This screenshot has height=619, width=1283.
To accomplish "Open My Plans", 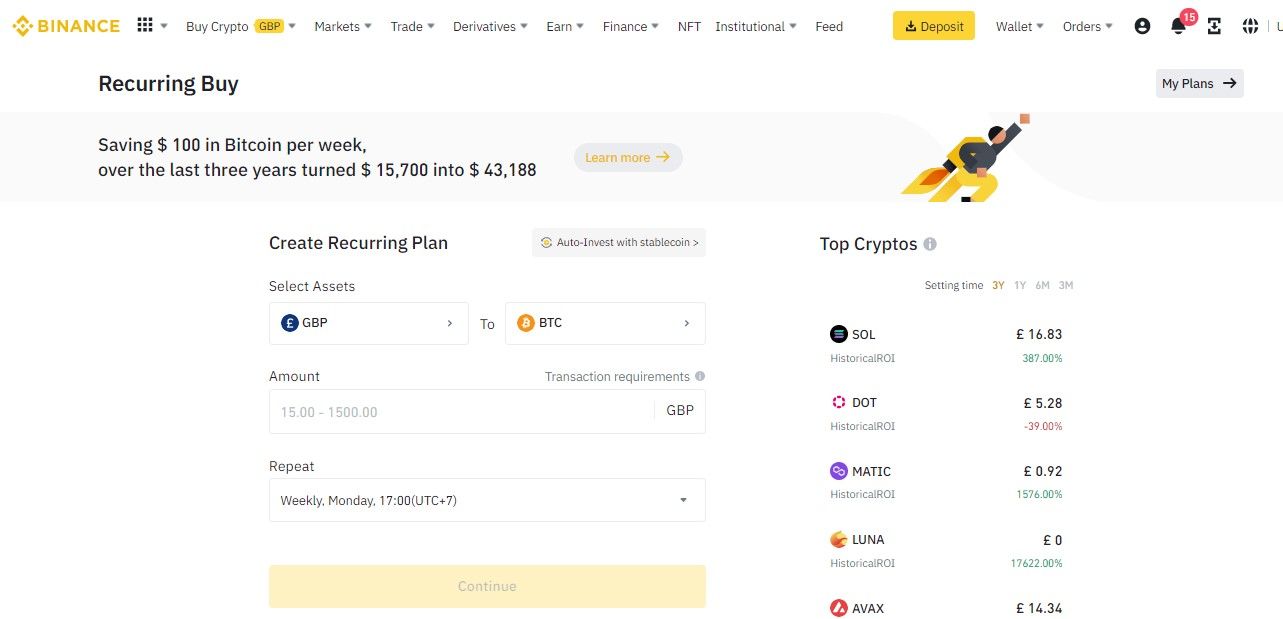I will [x=1199, y=84].
